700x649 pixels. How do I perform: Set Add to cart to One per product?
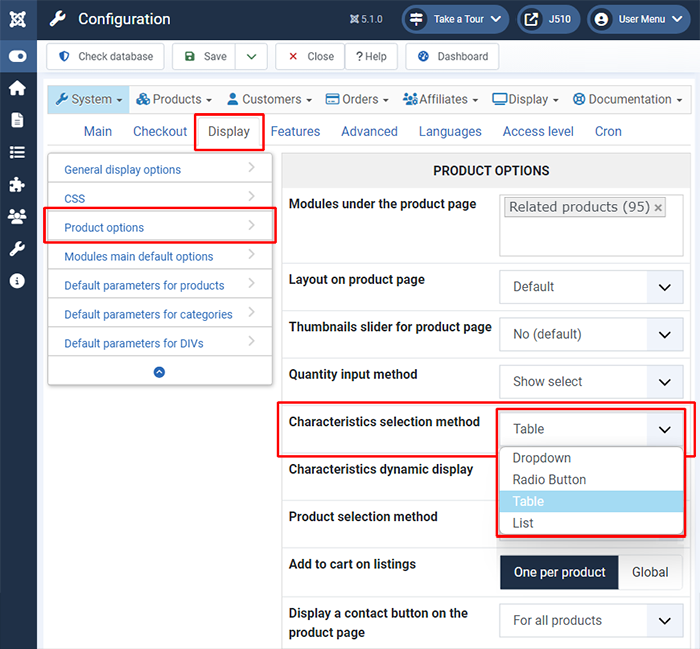tap(559, 572)
